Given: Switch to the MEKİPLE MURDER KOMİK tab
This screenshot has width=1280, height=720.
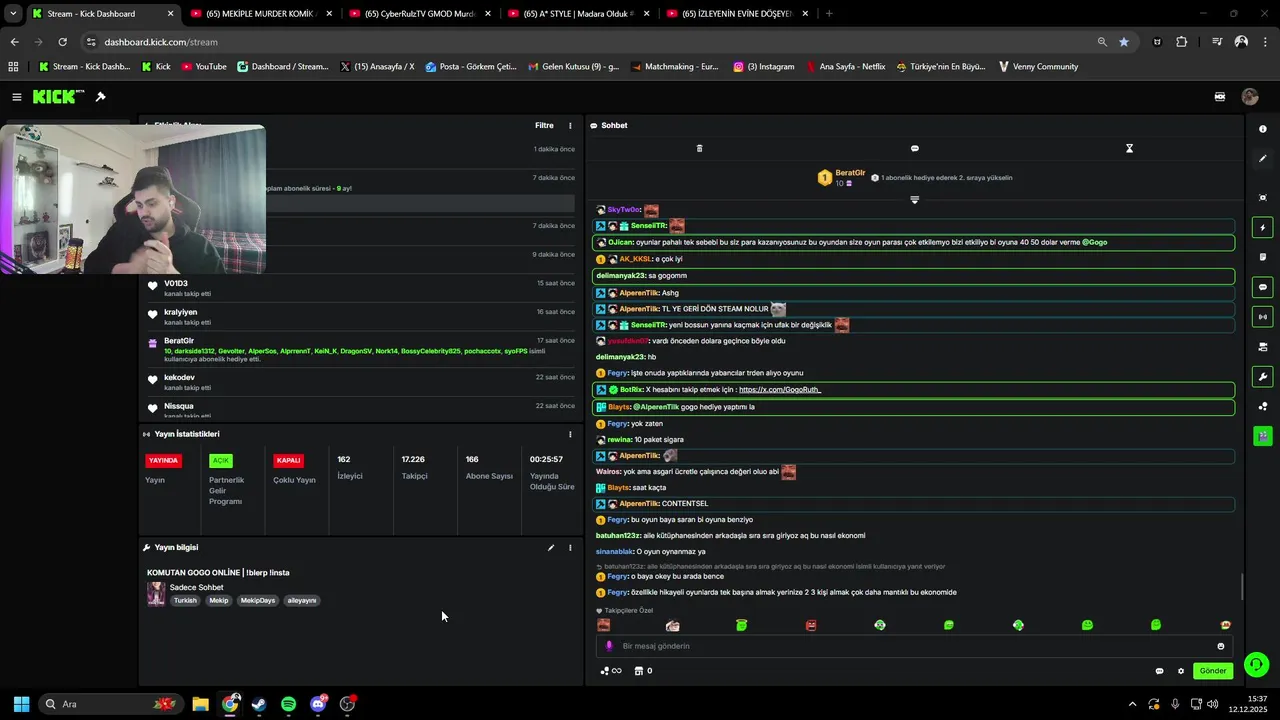Looking at the screenshot, I should pyautogui.click(x=260, y=14).
